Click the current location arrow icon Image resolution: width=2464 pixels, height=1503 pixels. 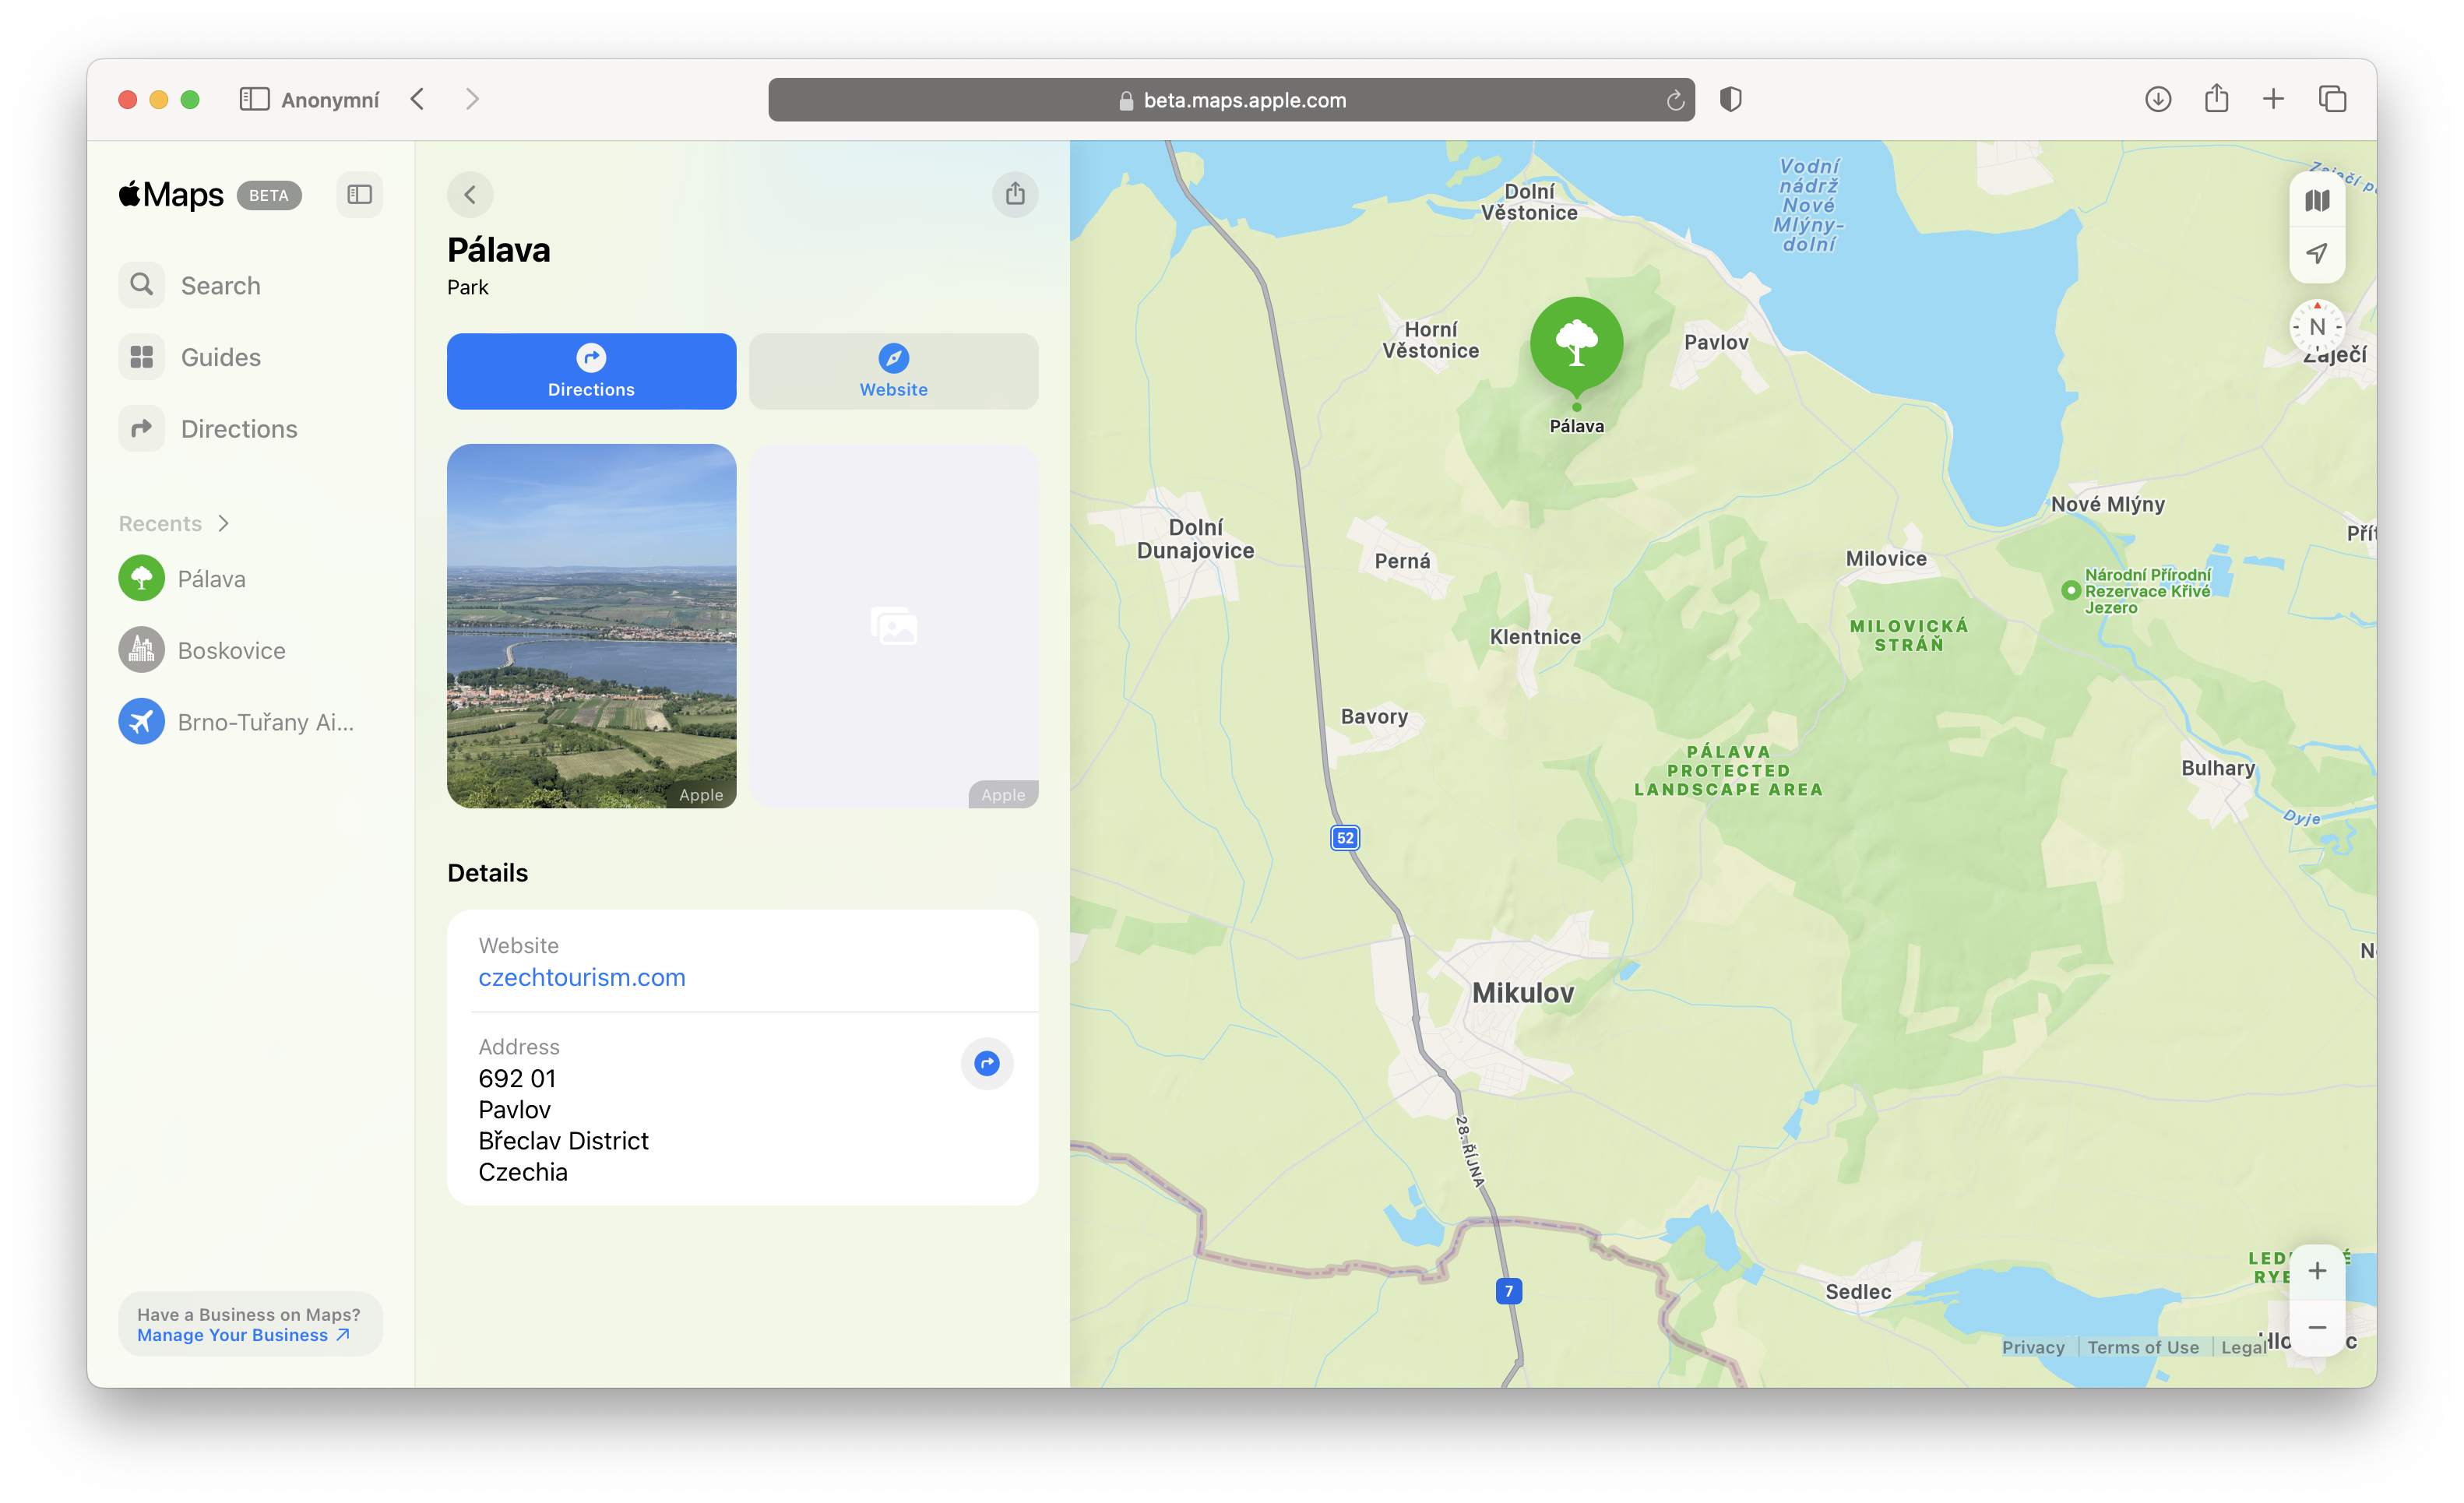click(x=2317, y=253)
